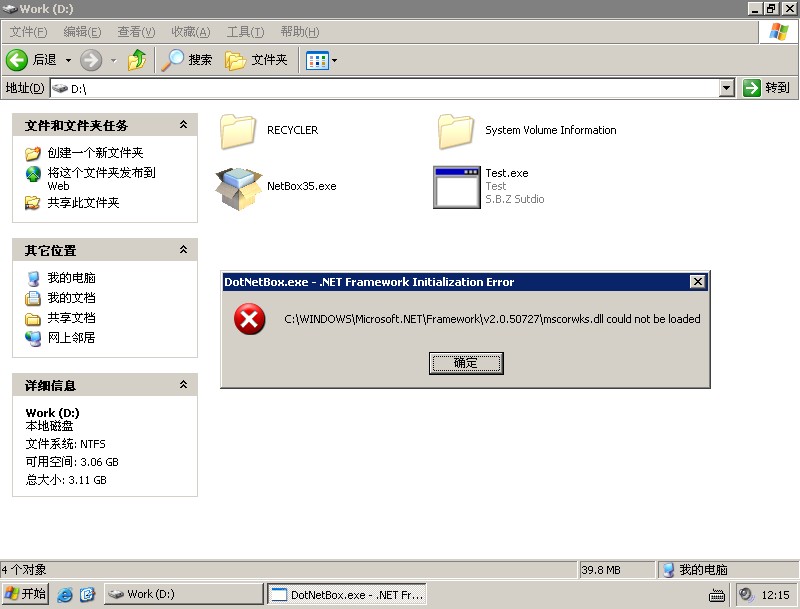Click the green Back arrow icon
This screenshot has height=609, width=800.
[16, 60]
